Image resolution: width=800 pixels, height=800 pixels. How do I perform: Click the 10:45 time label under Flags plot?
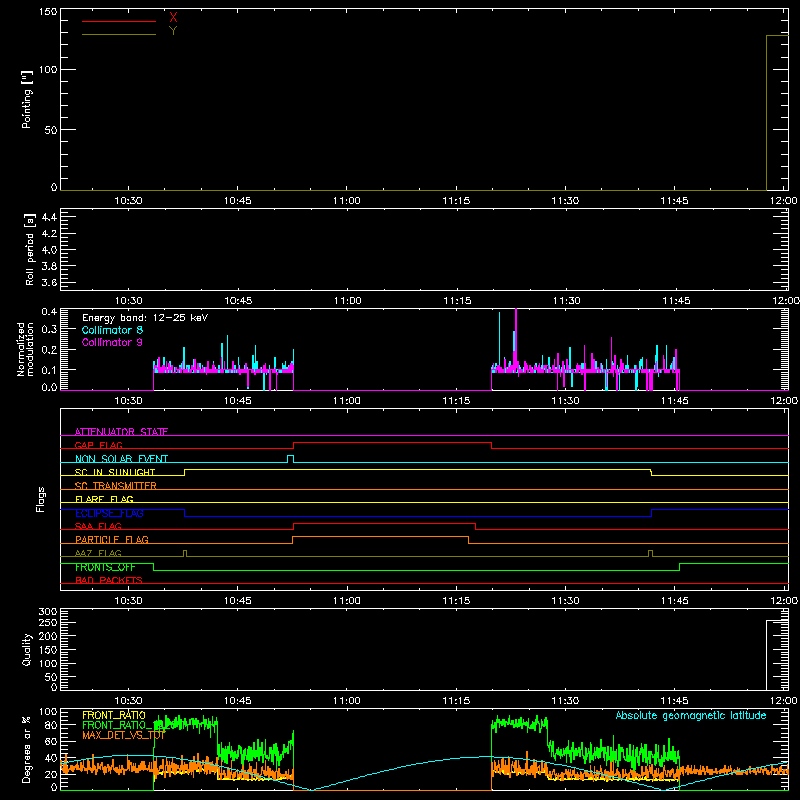[237, 601]
